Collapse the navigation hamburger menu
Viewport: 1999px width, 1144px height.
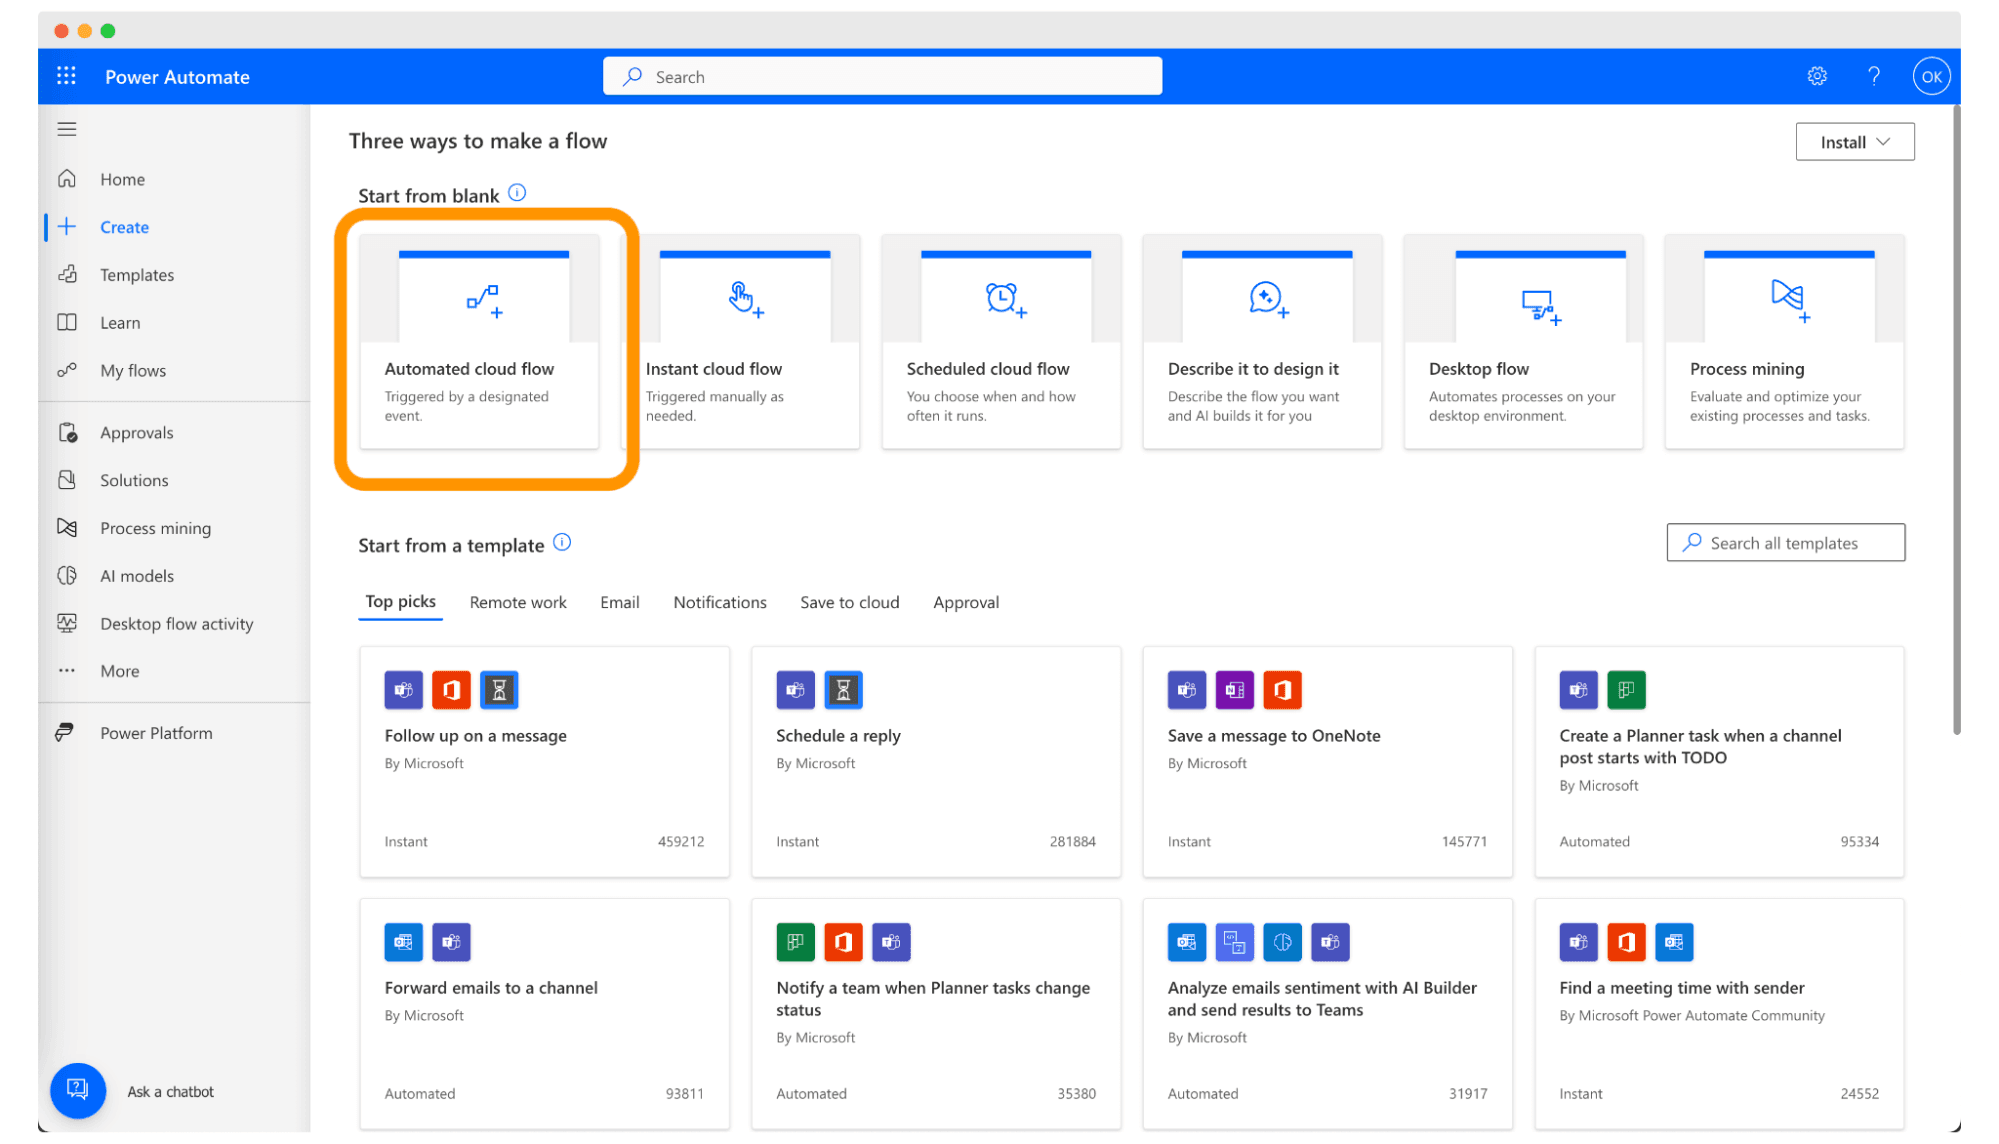[x=67, y=129]
